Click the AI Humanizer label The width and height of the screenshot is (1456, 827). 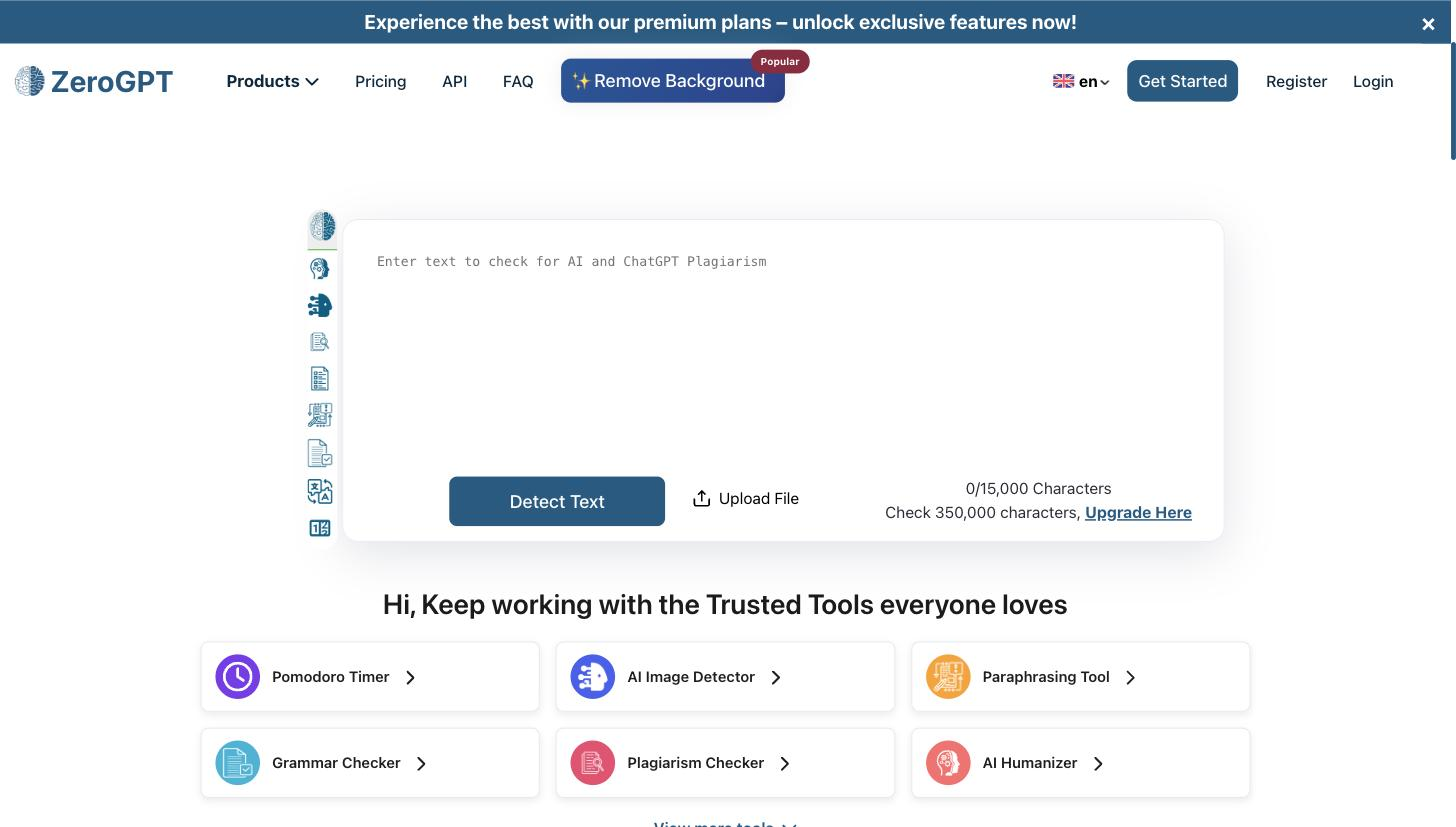coord(1030,763)
